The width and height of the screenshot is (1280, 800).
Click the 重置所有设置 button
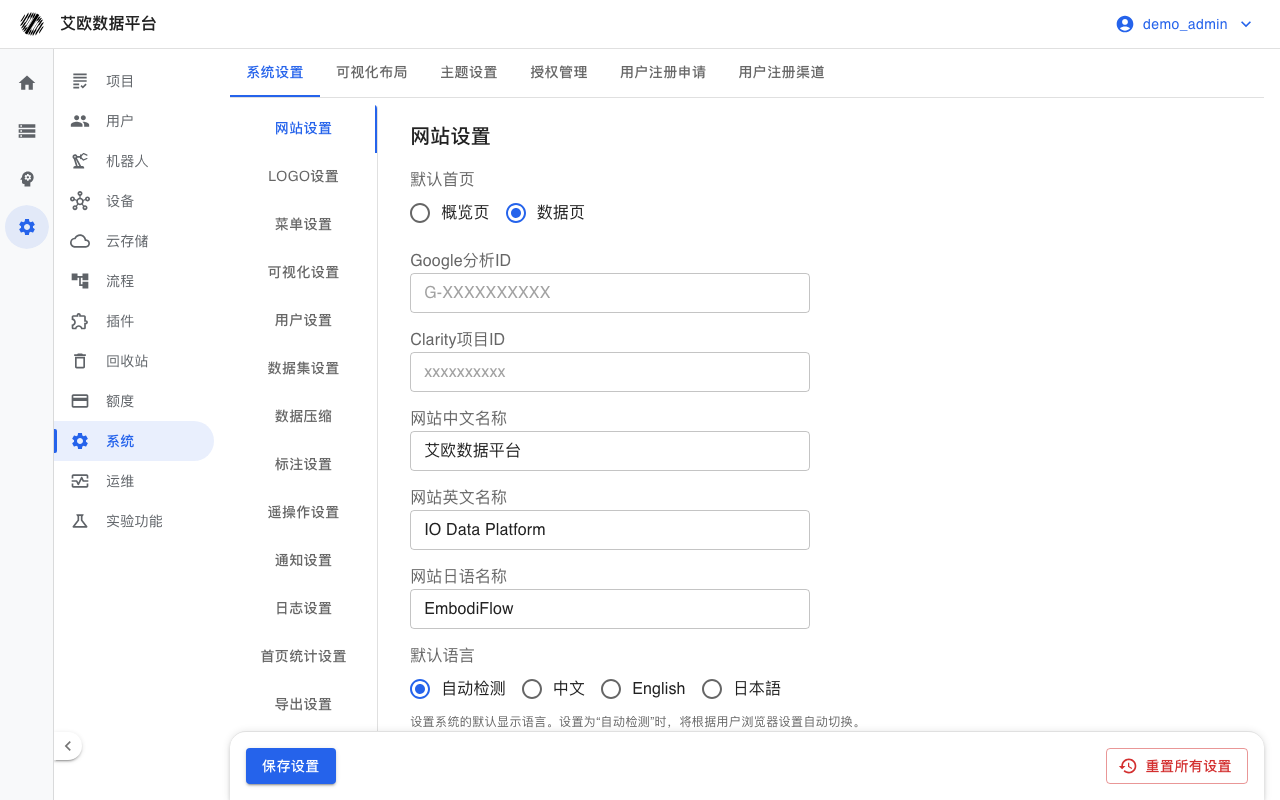pos(1177,766)
